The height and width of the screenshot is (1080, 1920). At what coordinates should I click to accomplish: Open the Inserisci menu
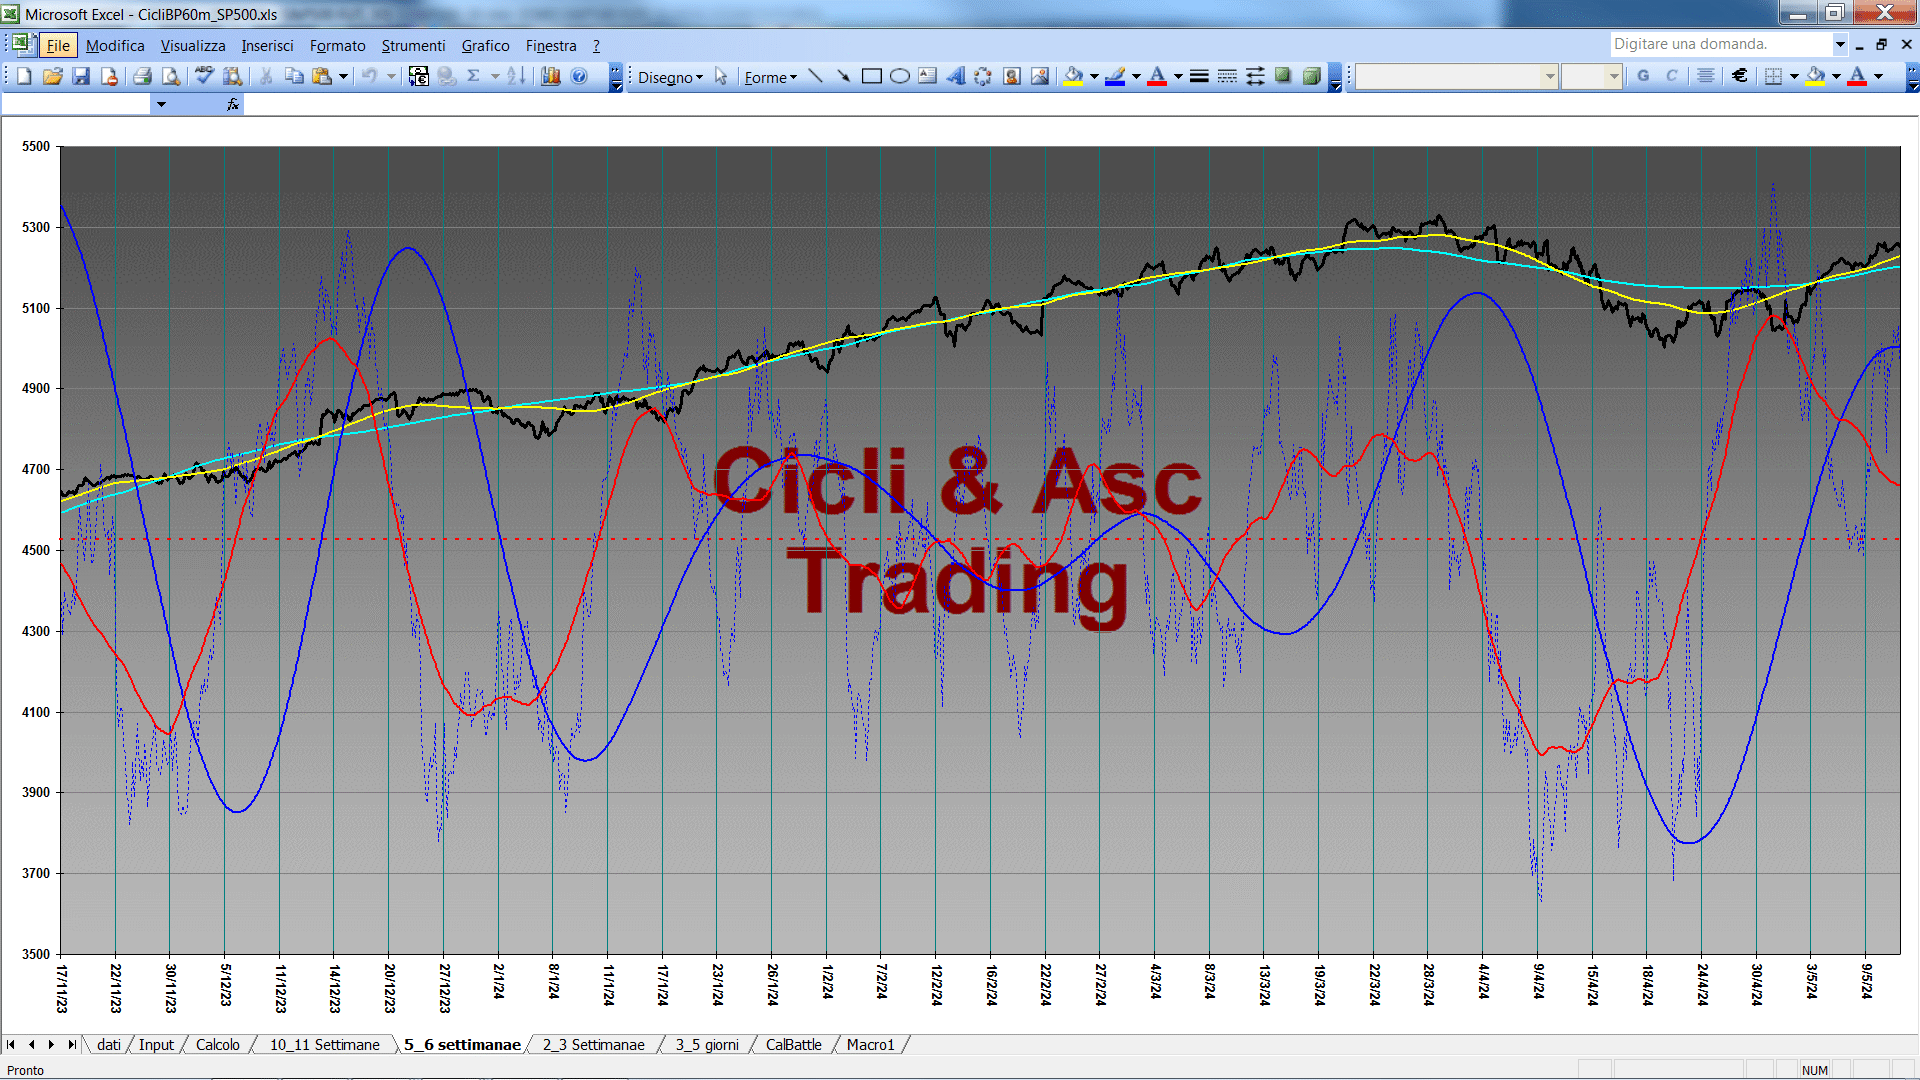click(267, 45)
